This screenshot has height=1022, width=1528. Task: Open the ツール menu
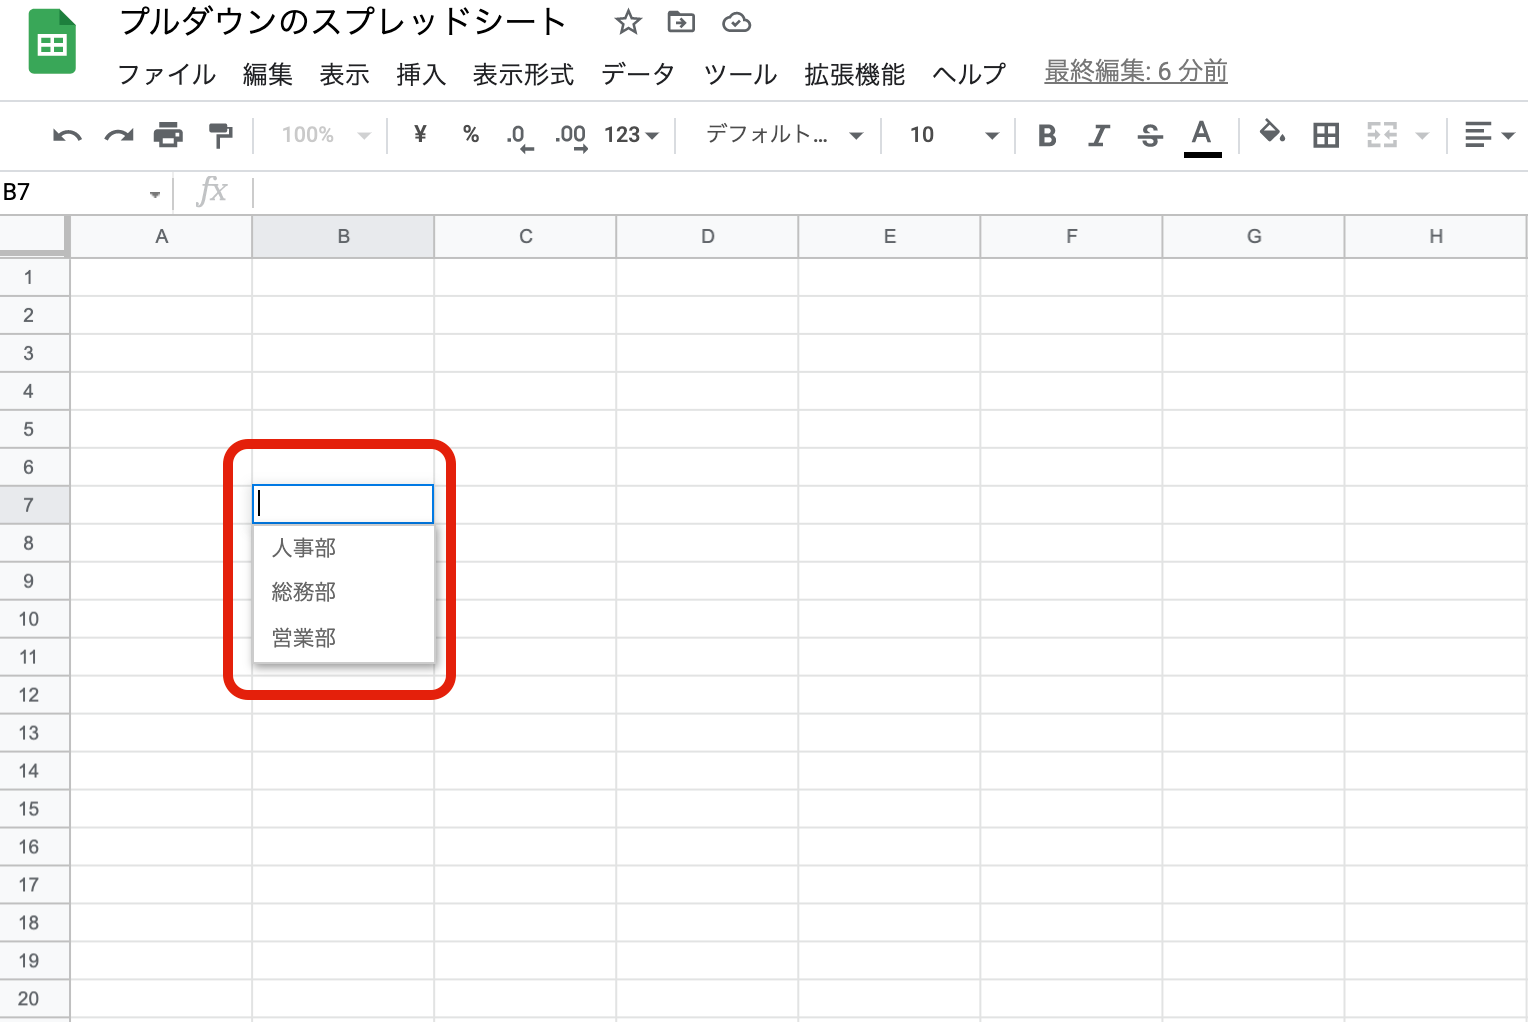click(x=740, y=74)
